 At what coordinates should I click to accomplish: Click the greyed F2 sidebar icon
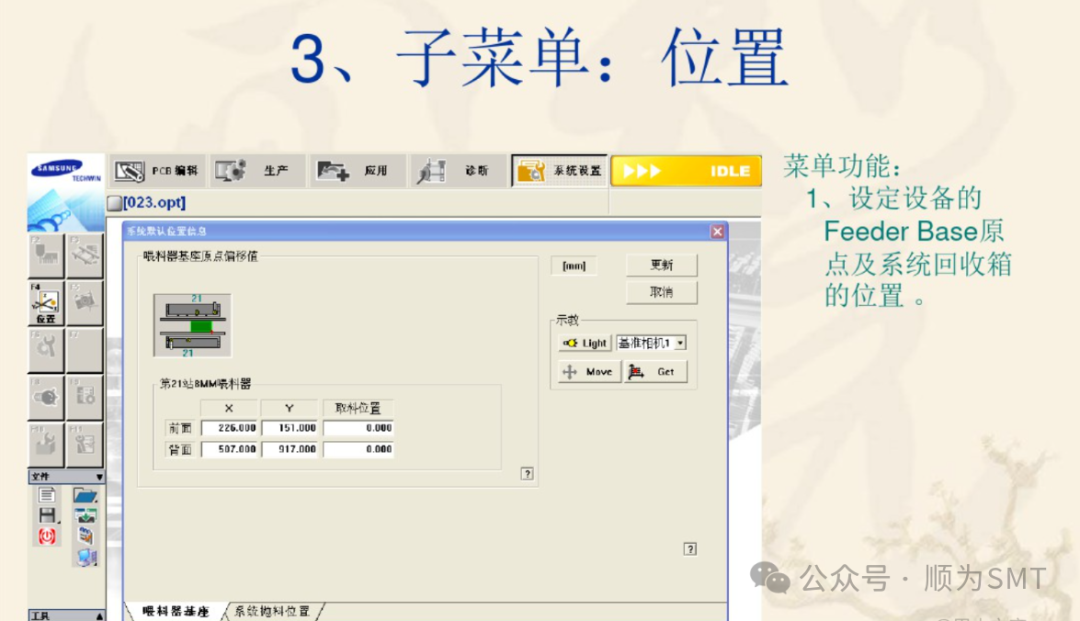[x=46, y=255]
